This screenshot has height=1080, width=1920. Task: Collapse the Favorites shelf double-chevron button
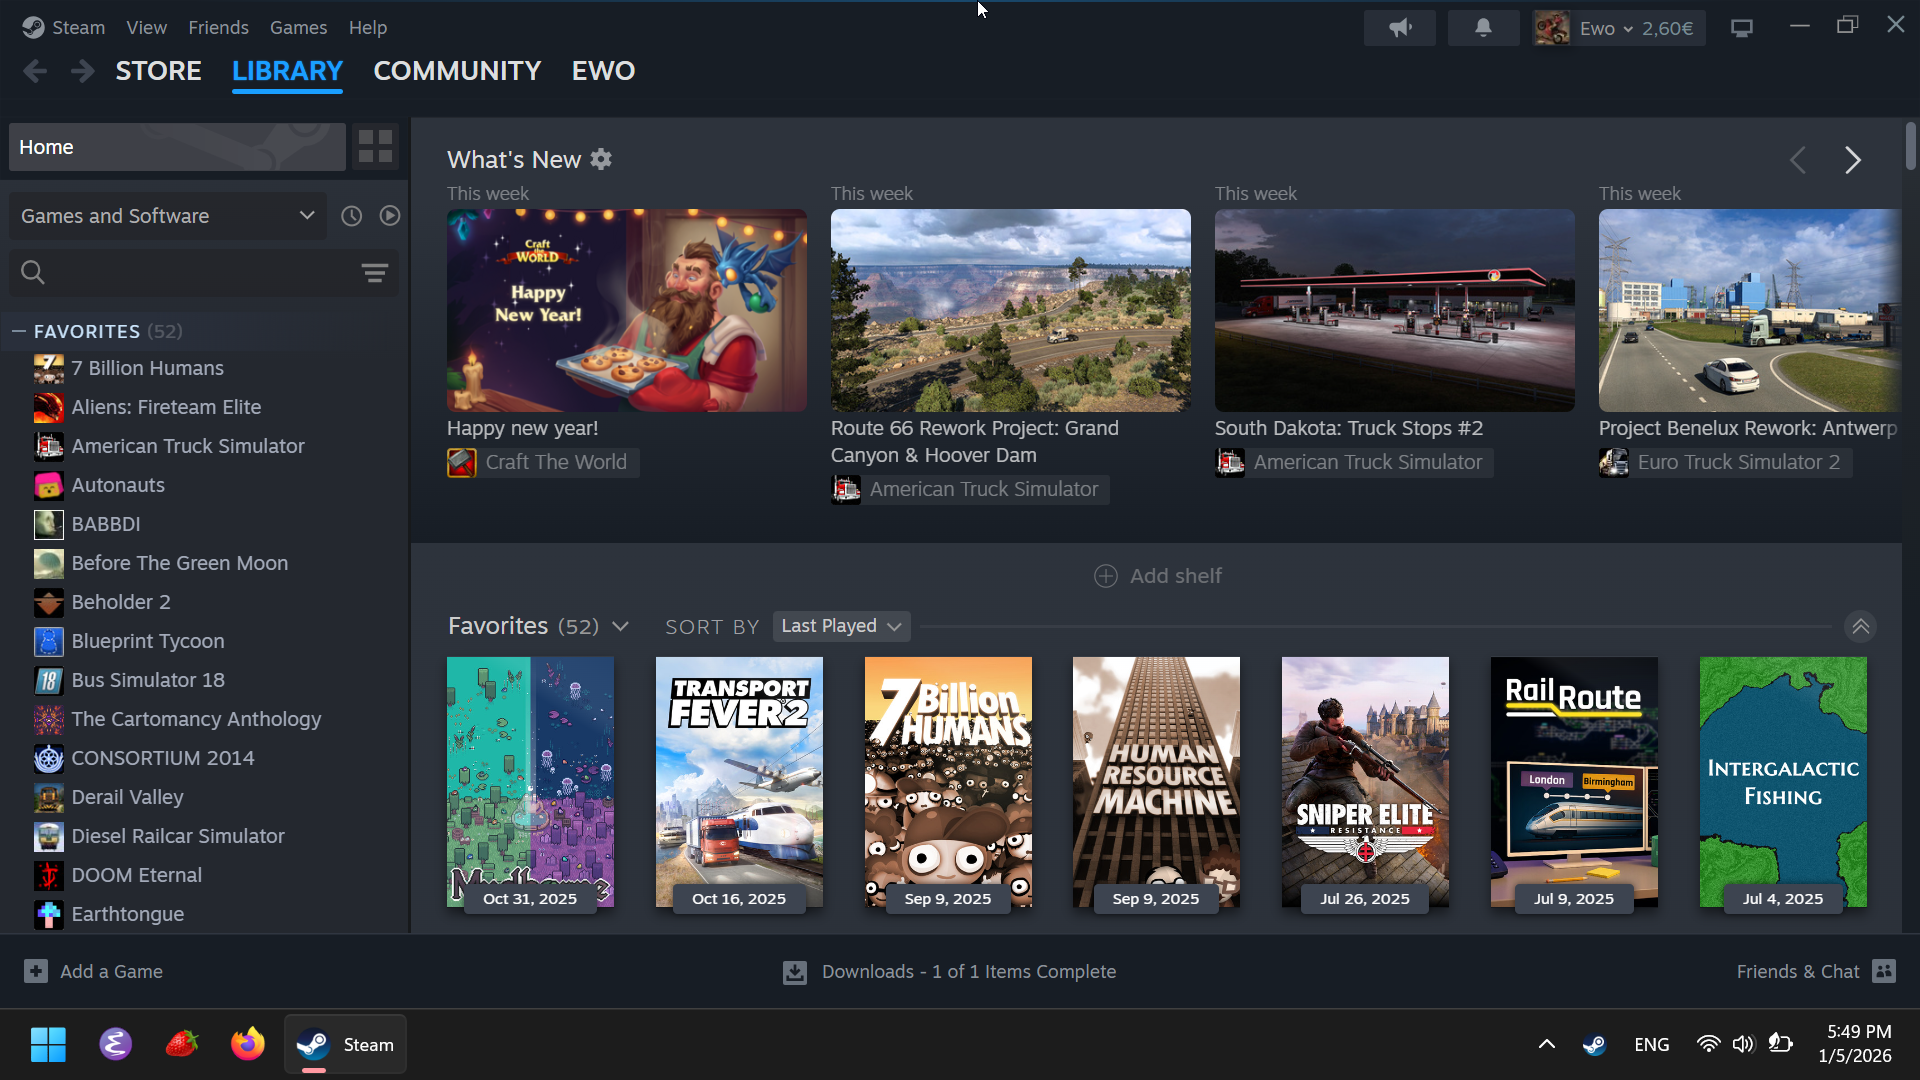pyautogui.click(x=1860, y=627)
